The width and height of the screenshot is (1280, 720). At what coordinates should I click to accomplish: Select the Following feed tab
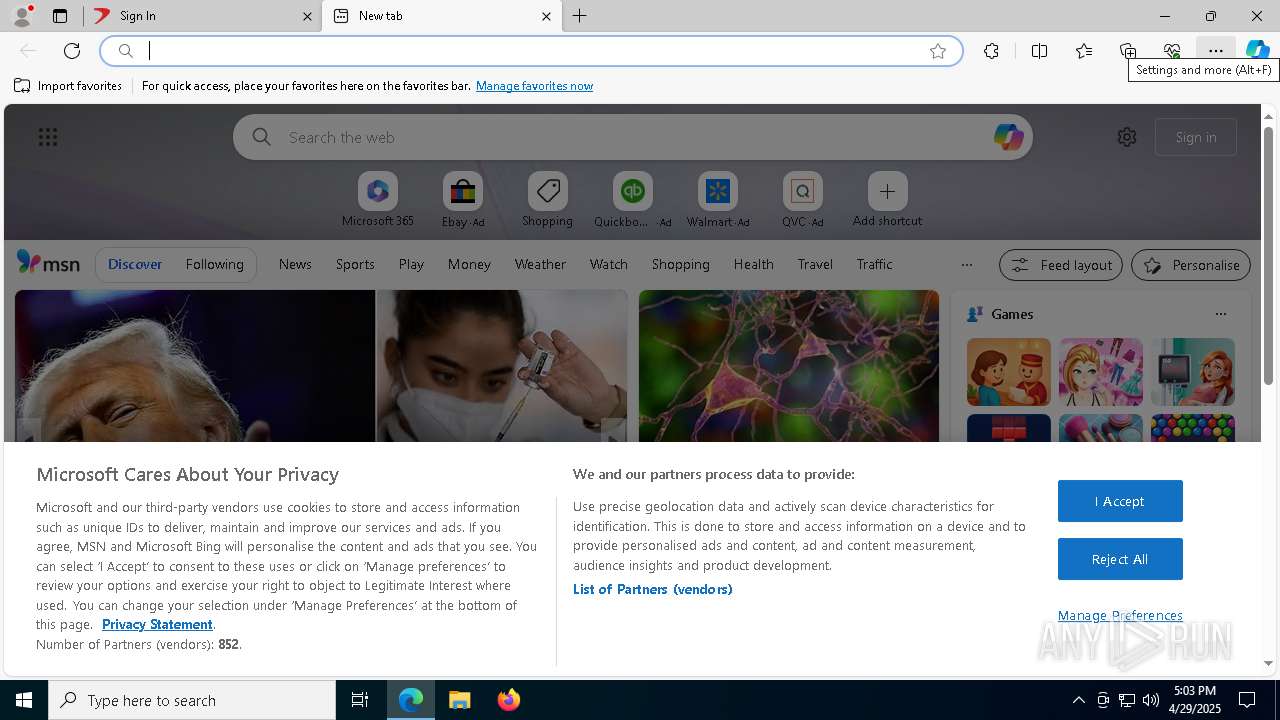(x=214, y=264)
